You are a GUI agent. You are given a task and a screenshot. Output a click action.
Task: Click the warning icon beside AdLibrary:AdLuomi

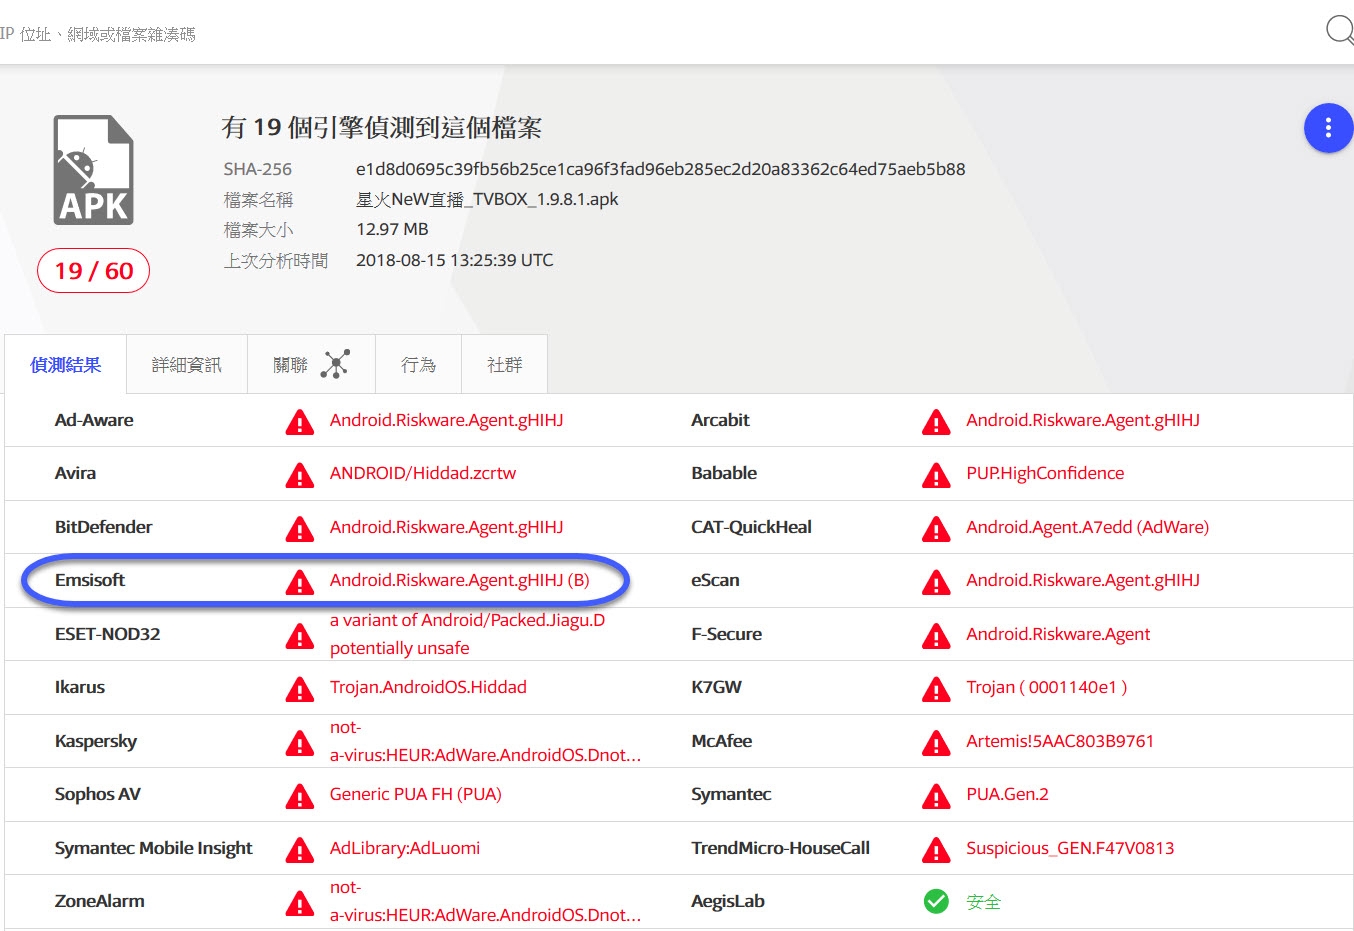(299, 850)
